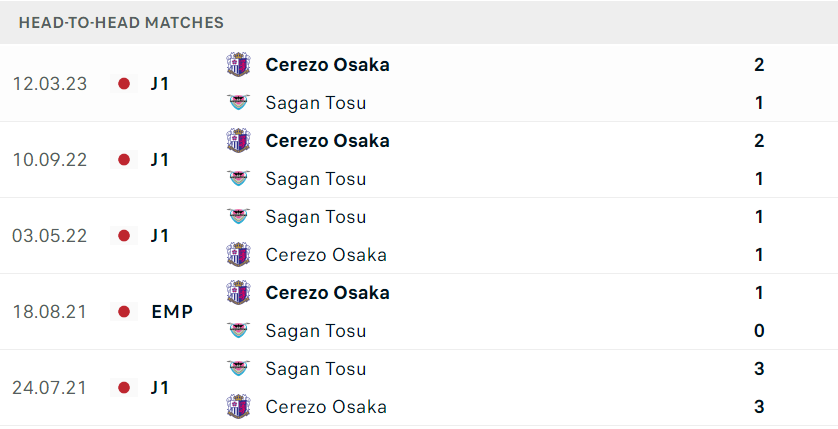Click Japan flag icon next to EMP
The width and height of the screenshot is (838, 429).
tap(124, 311)
